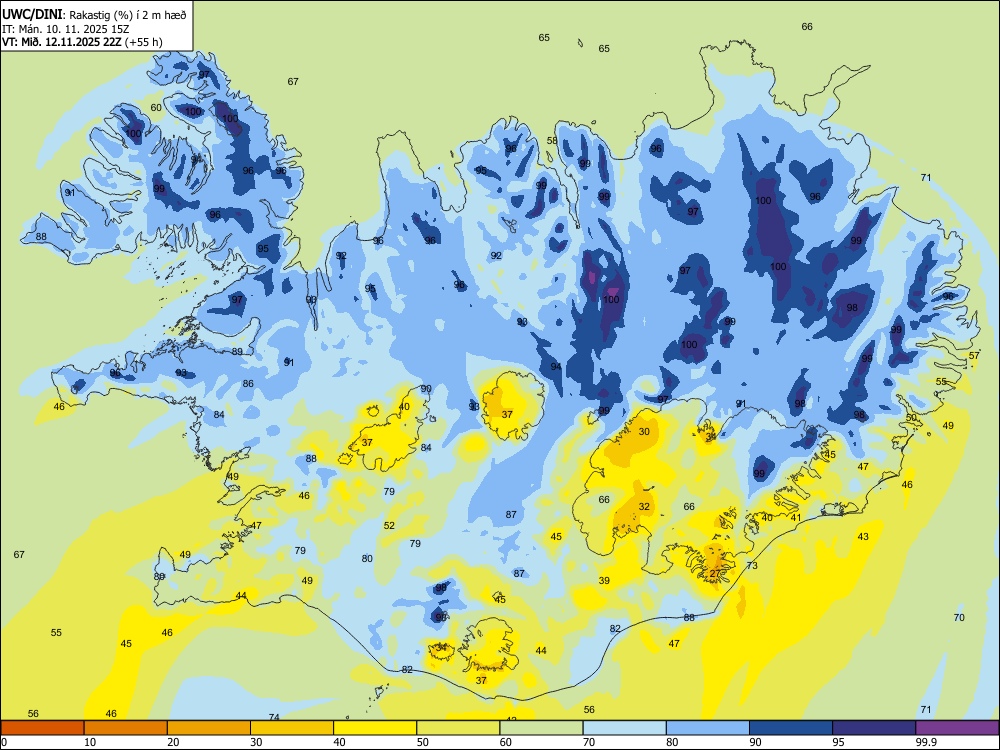
Task: Click the 30–40 golden legend swatch
Action: (x=292, y=728)
